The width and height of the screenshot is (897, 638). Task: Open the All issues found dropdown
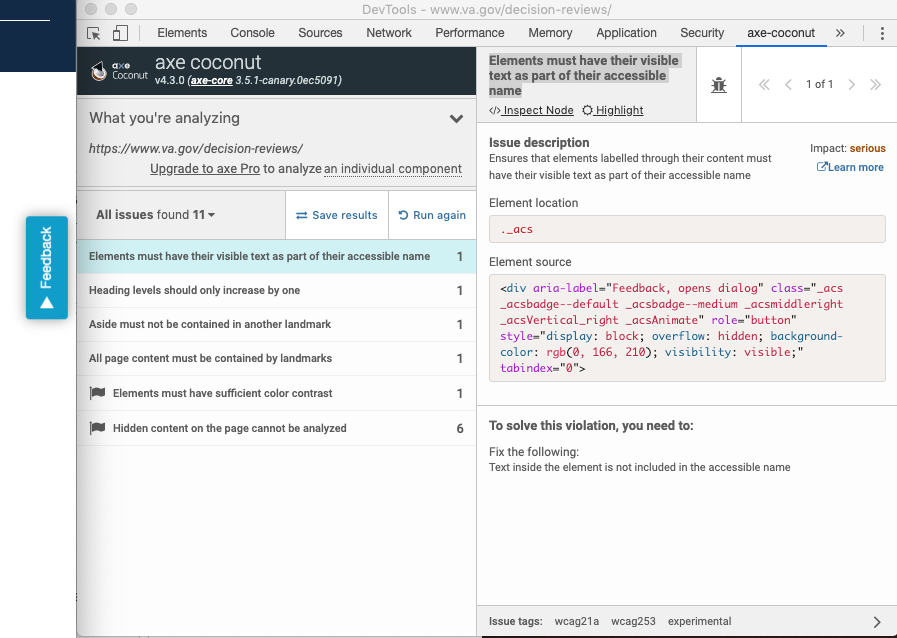pos(155,215)
